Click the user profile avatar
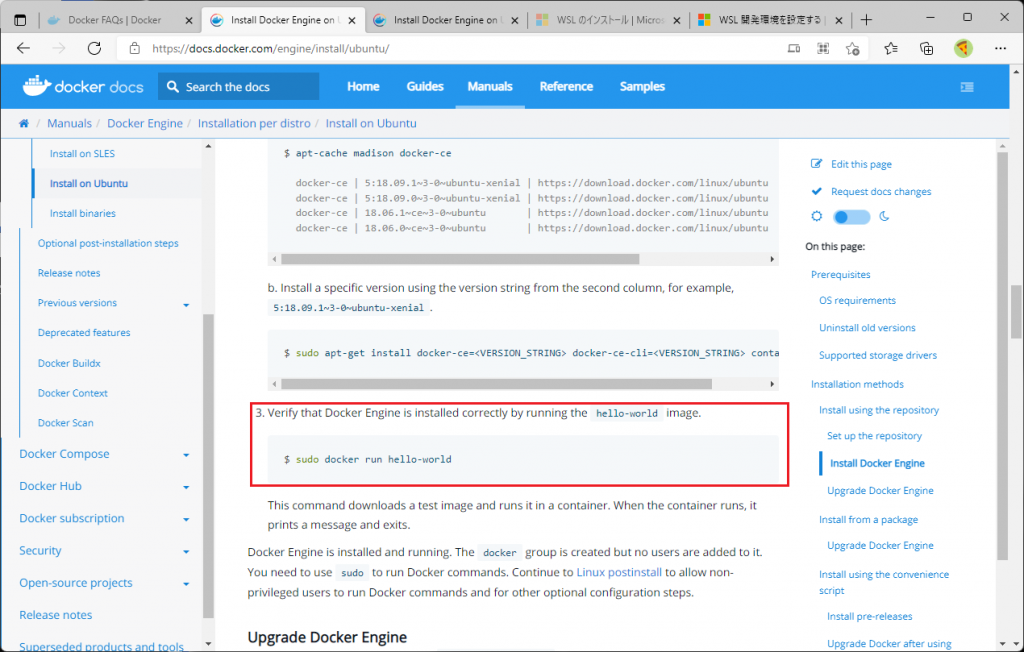Image resolution: width=1024 pixels, height=652 pixels. (963, 48)
